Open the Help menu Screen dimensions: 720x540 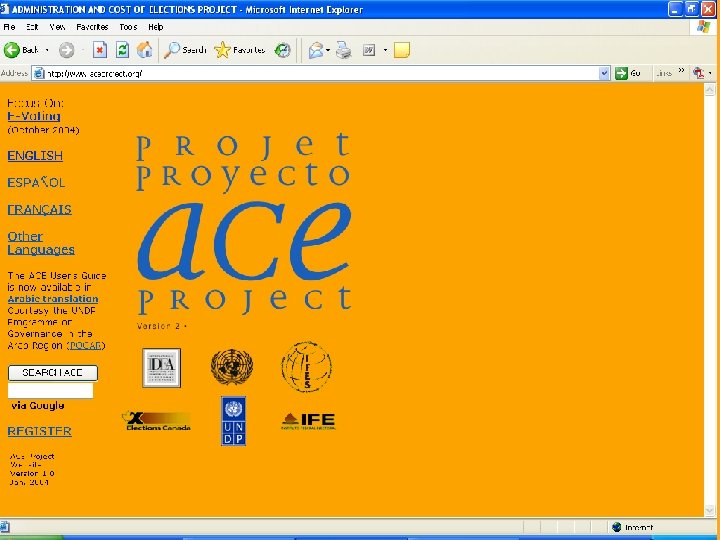(x=156, y=27)
